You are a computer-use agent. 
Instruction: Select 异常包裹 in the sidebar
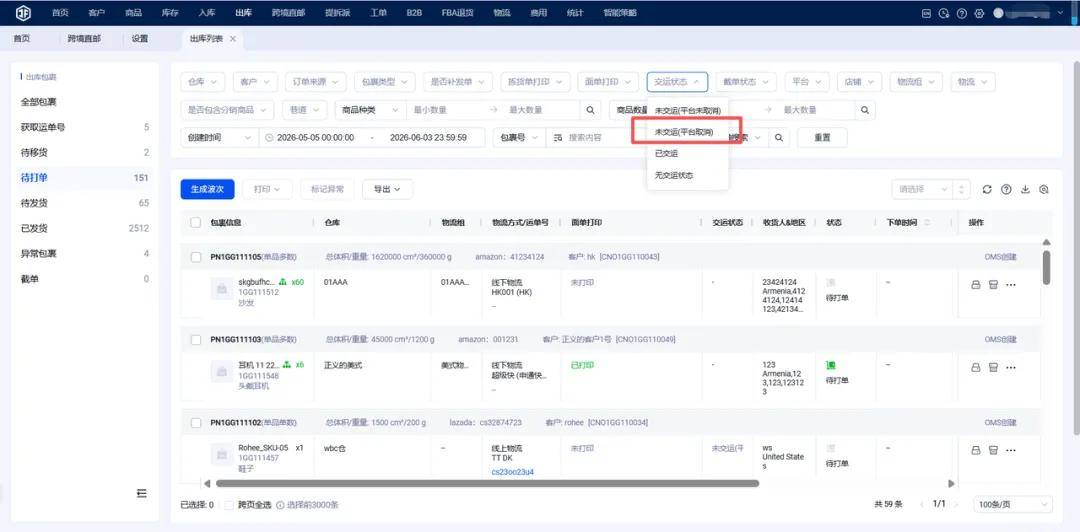coord(85,254)
